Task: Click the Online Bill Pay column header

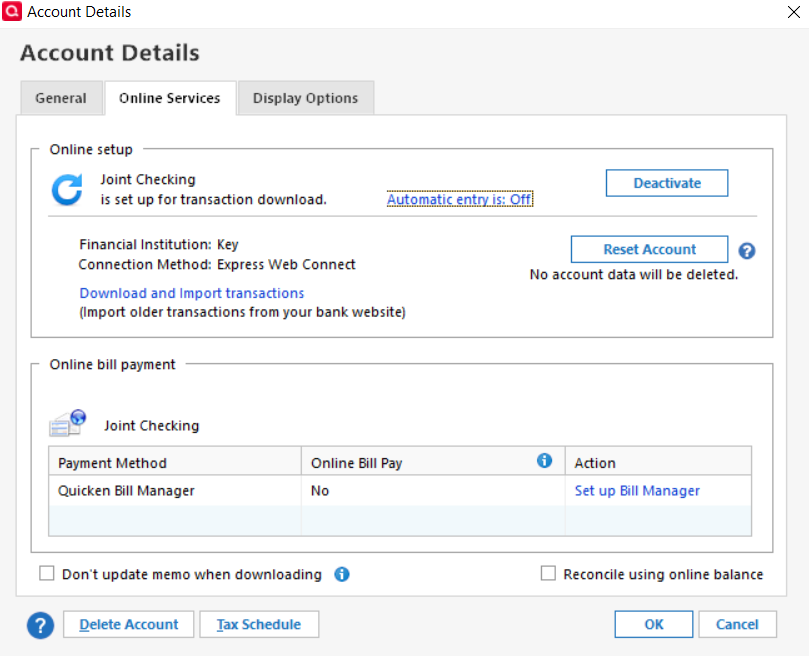Action: point(433,461)
